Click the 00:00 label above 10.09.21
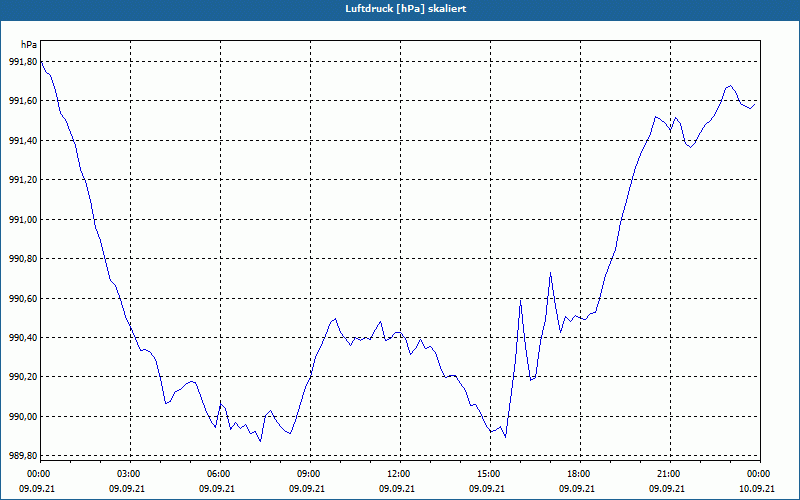The image size is (800, 500). click(760, 474)
